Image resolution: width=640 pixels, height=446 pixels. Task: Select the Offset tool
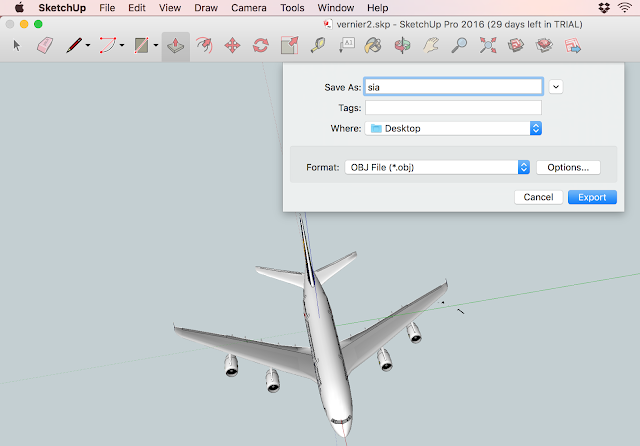pyautogui.click(x=204, y=45)
